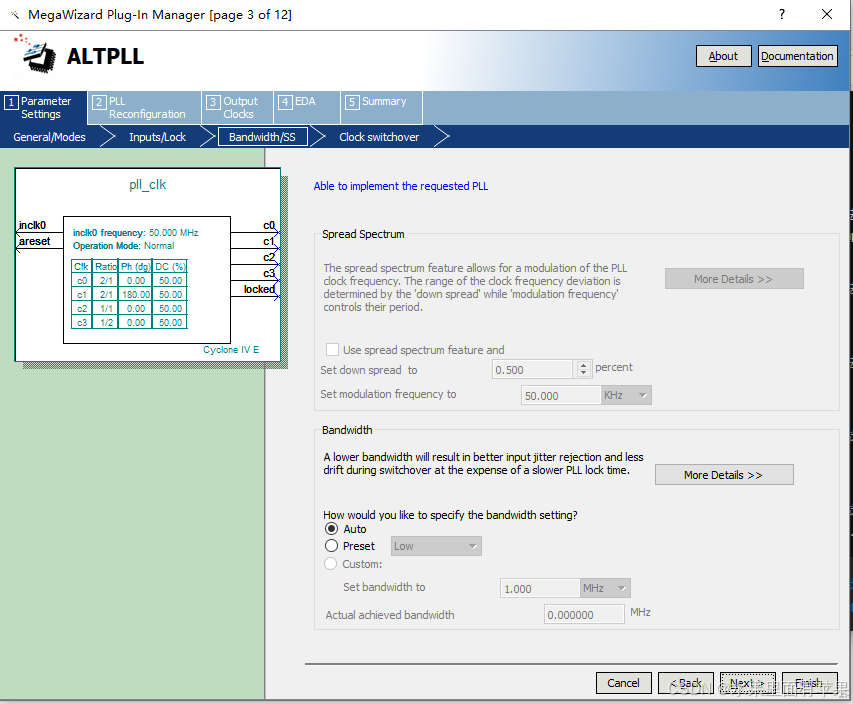Click the Finish button
The height and width of the screenshot is (704, 853).
809,683
